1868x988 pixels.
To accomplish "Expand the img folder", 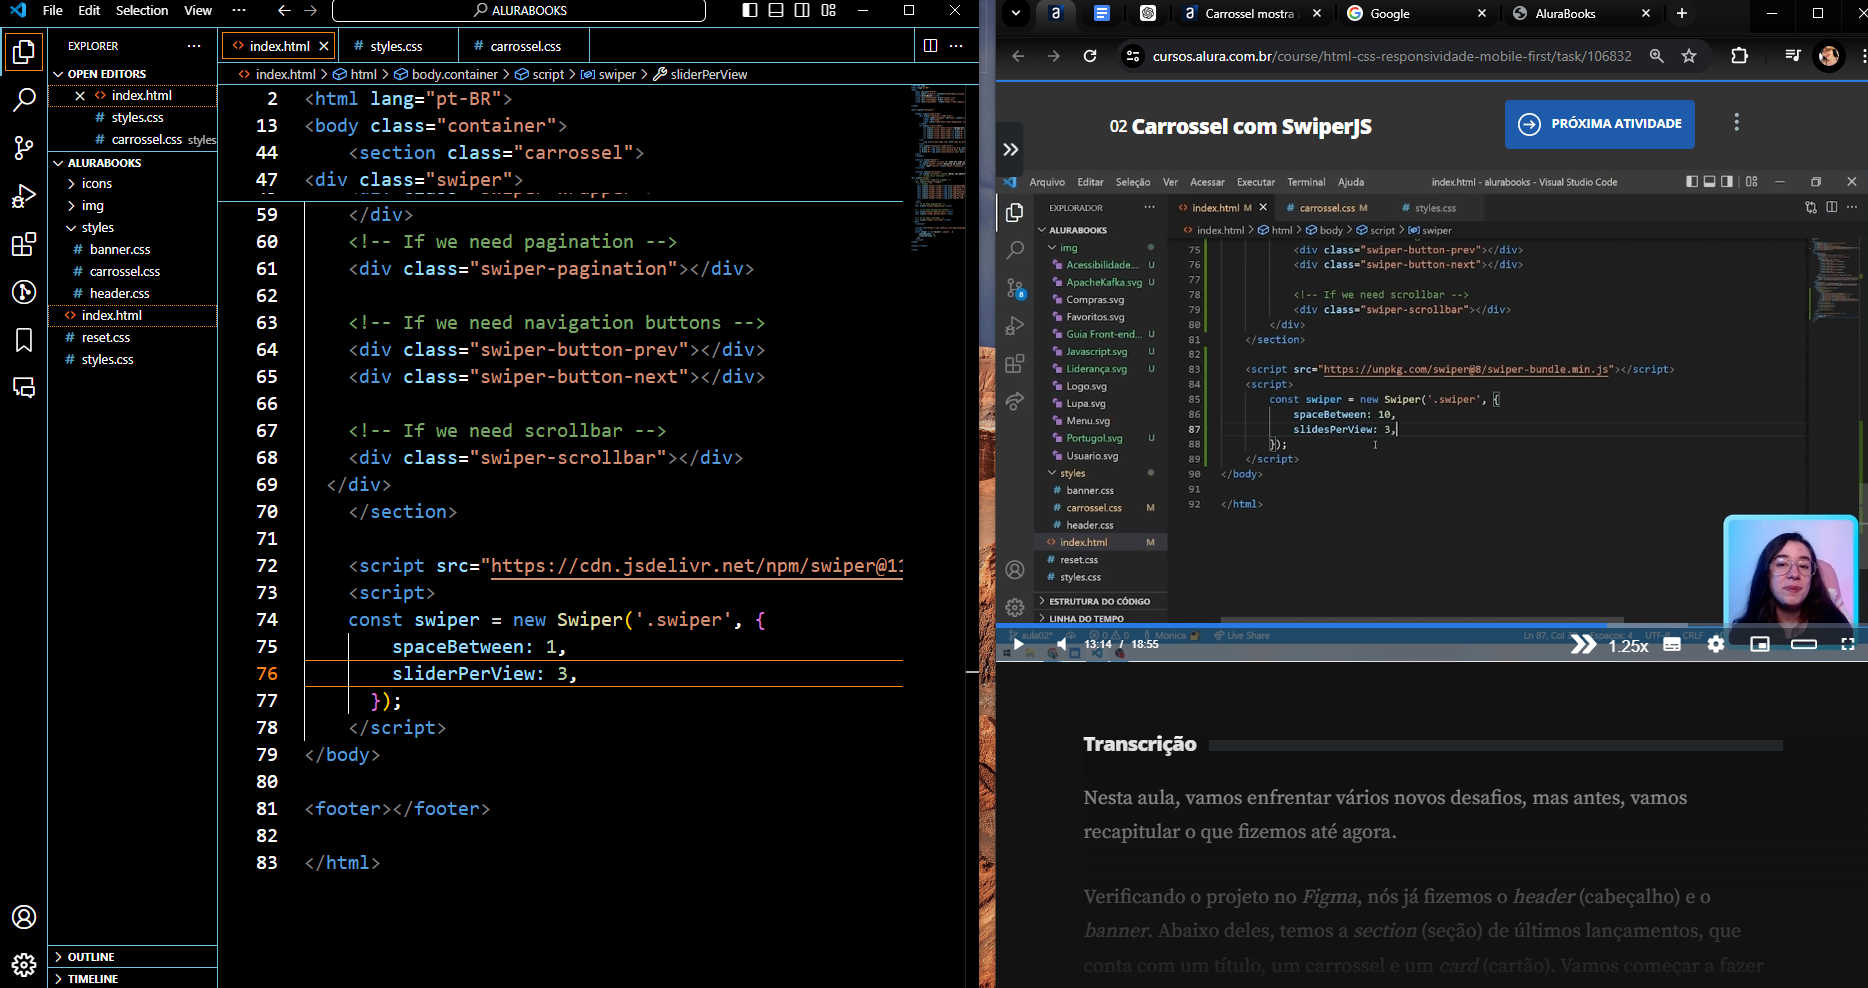I will 90,206.
